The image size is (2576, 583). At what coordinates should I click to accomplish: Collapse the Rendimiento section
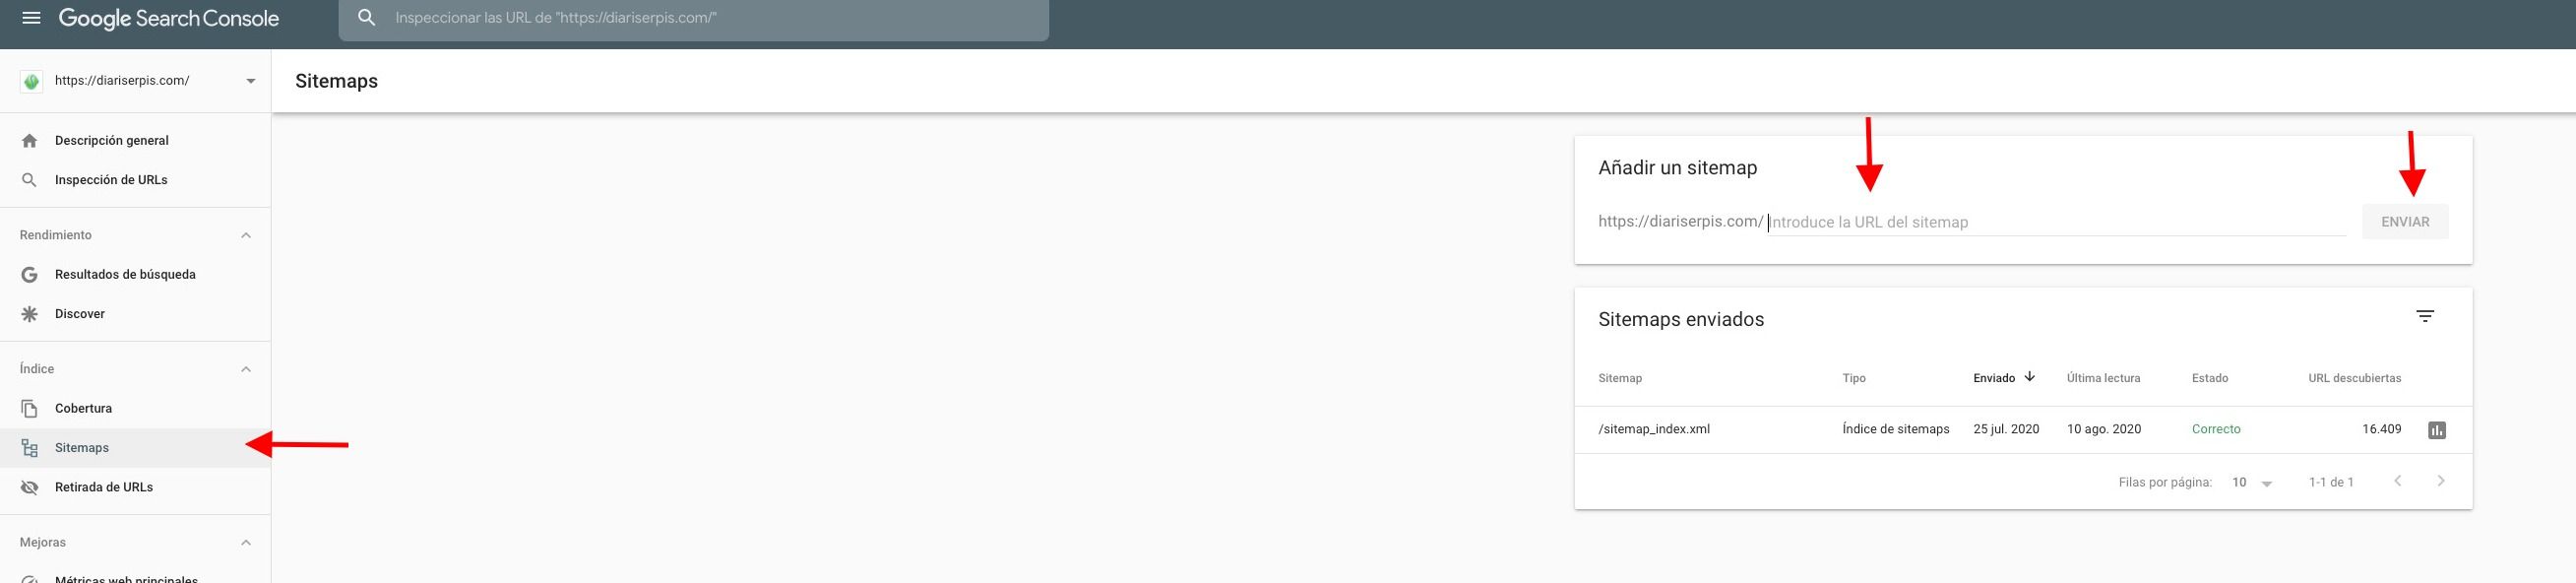pyautogui.click(x=246, y=235)
